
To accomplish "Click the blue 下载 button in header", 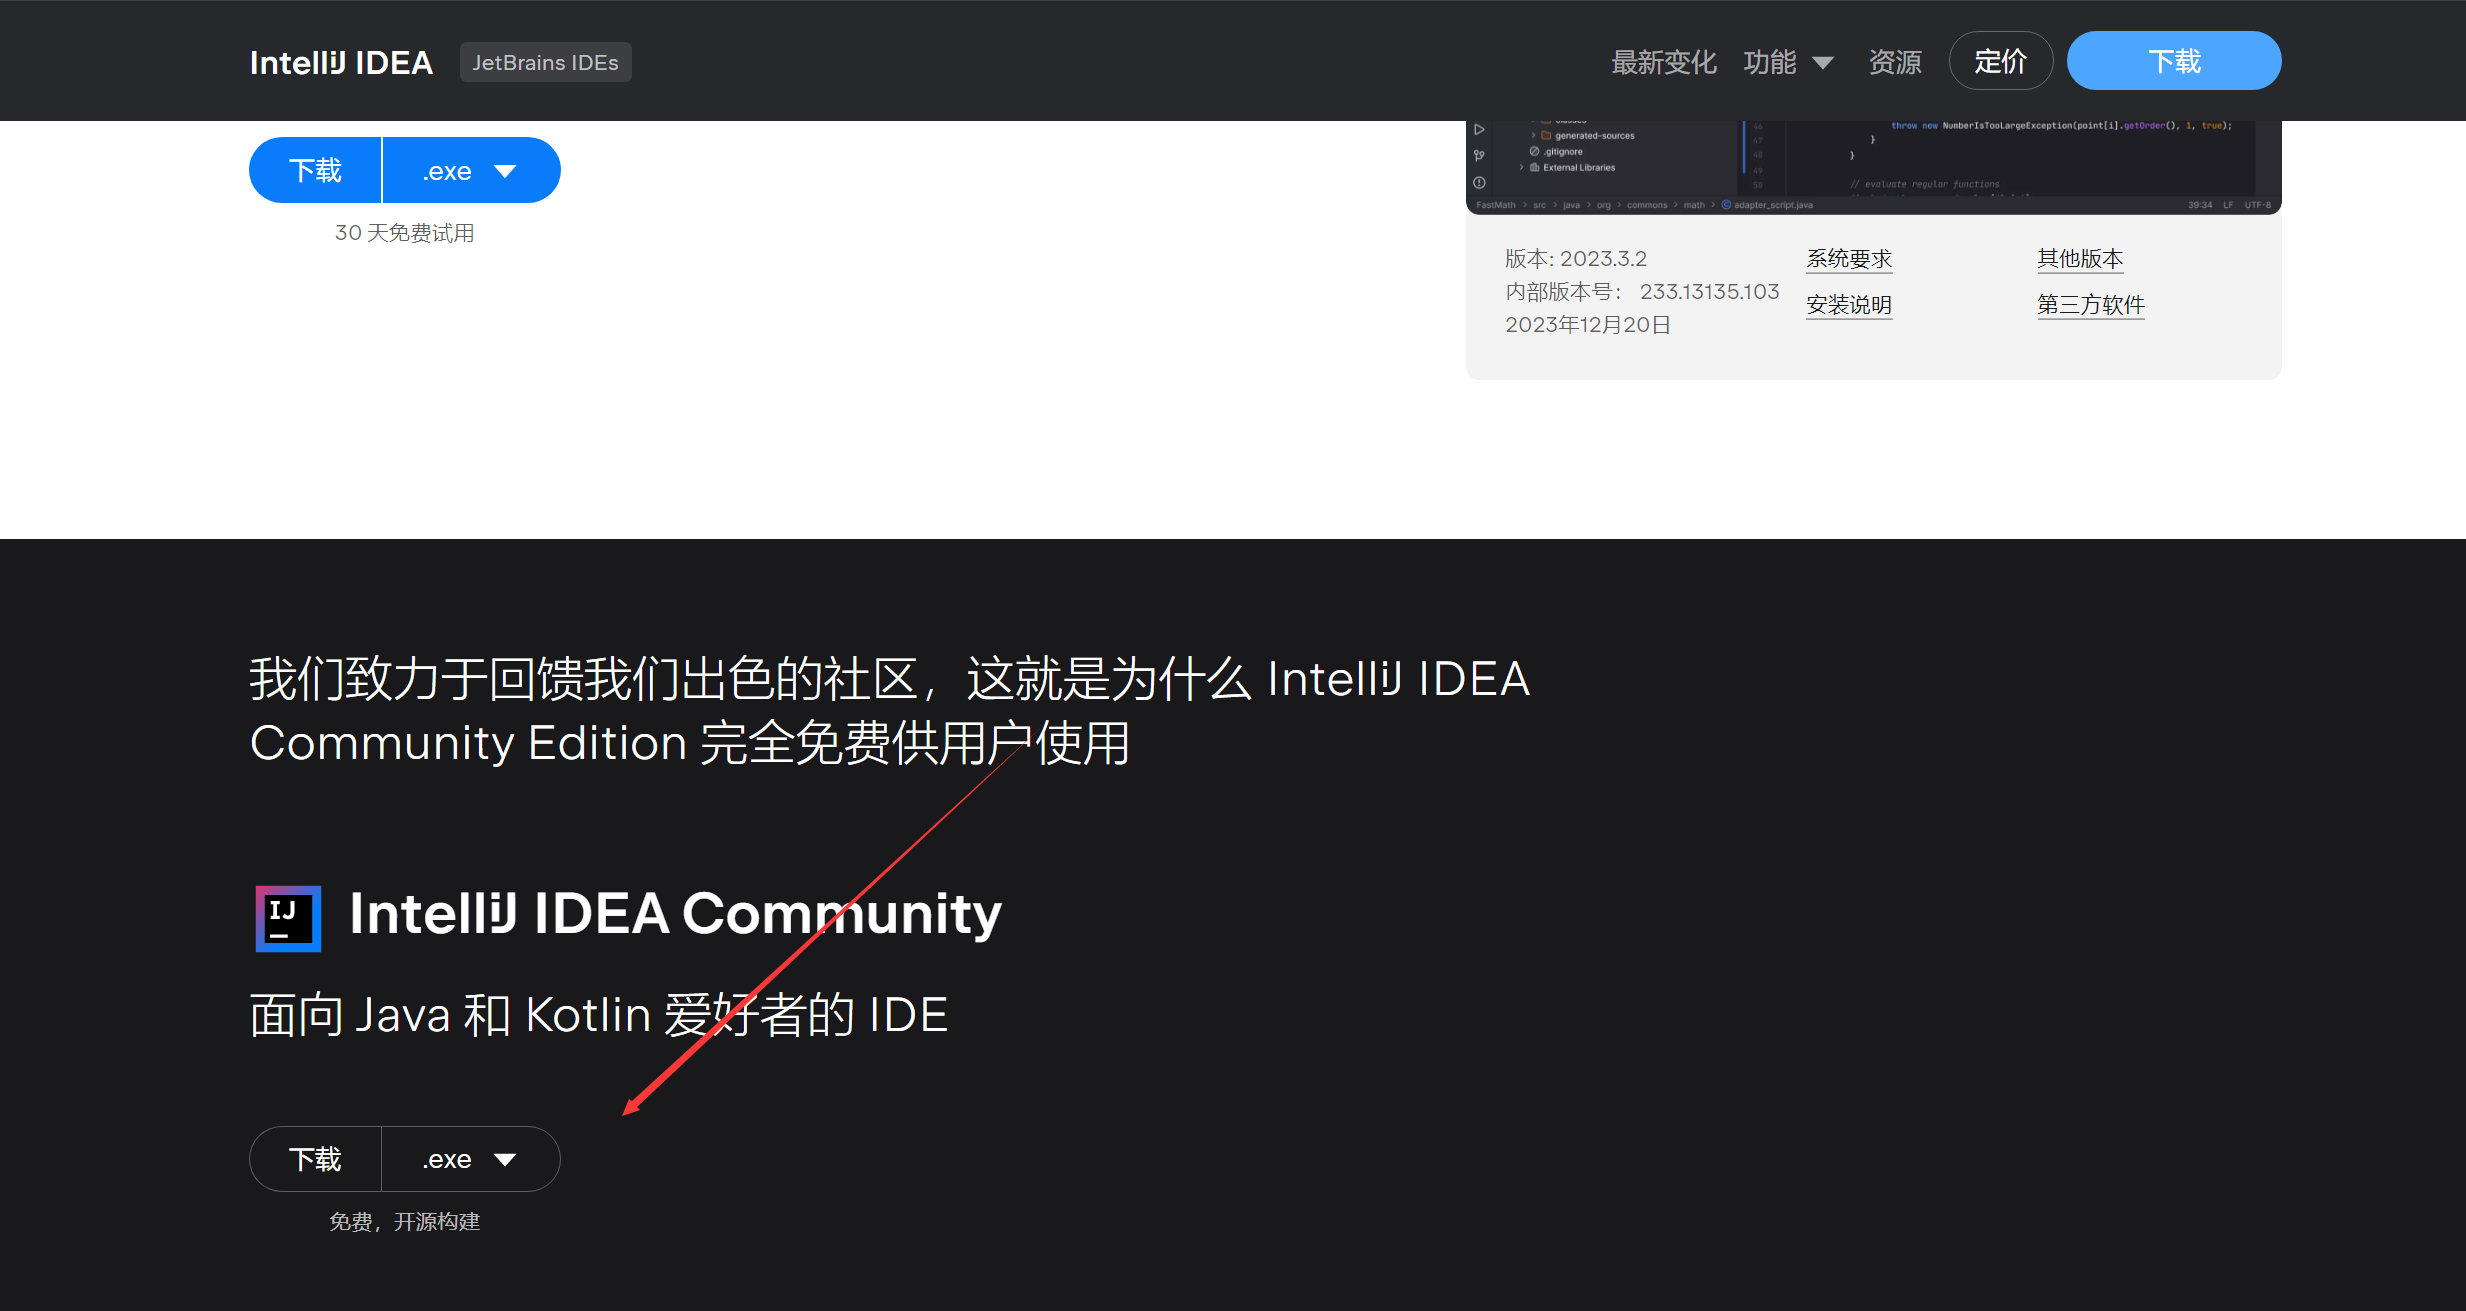I will 2174,61.
